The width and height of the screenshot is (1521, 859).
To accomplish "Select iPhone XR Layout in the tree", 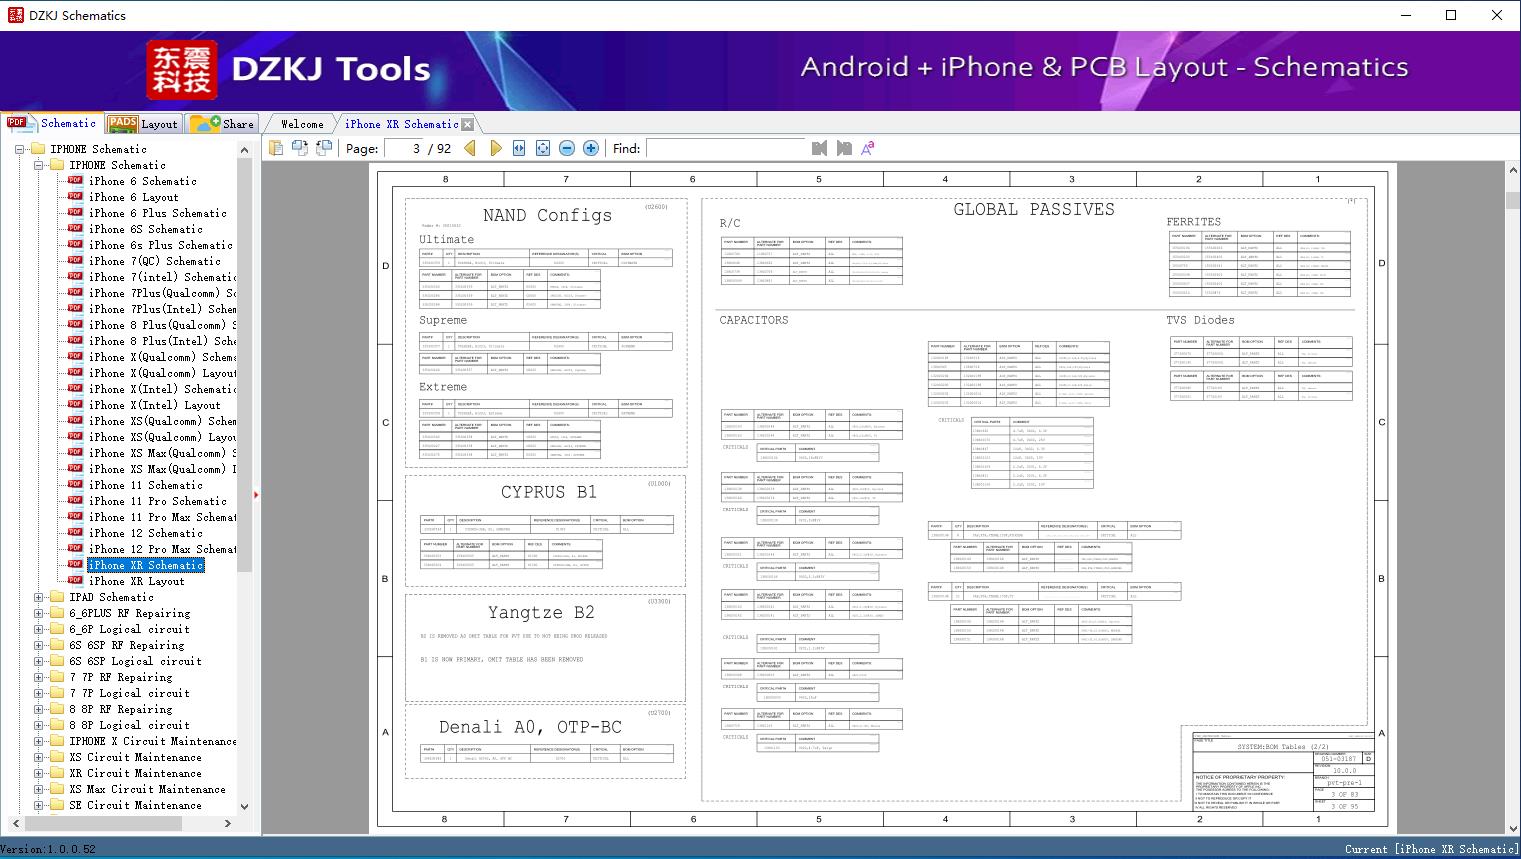I will click(x=137, y=581).
